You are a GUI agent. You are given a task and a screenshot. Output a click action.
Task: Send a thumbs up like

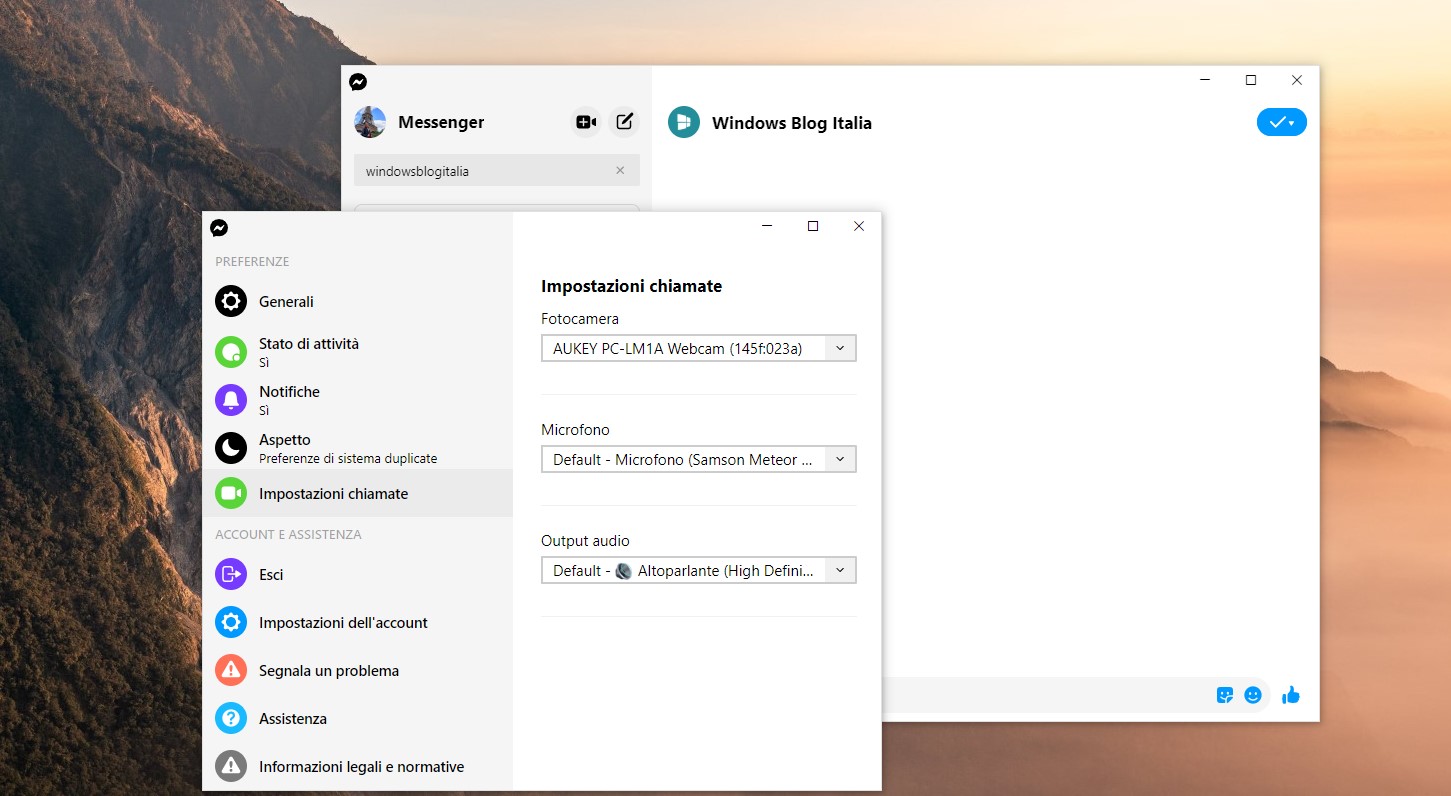1291,695
